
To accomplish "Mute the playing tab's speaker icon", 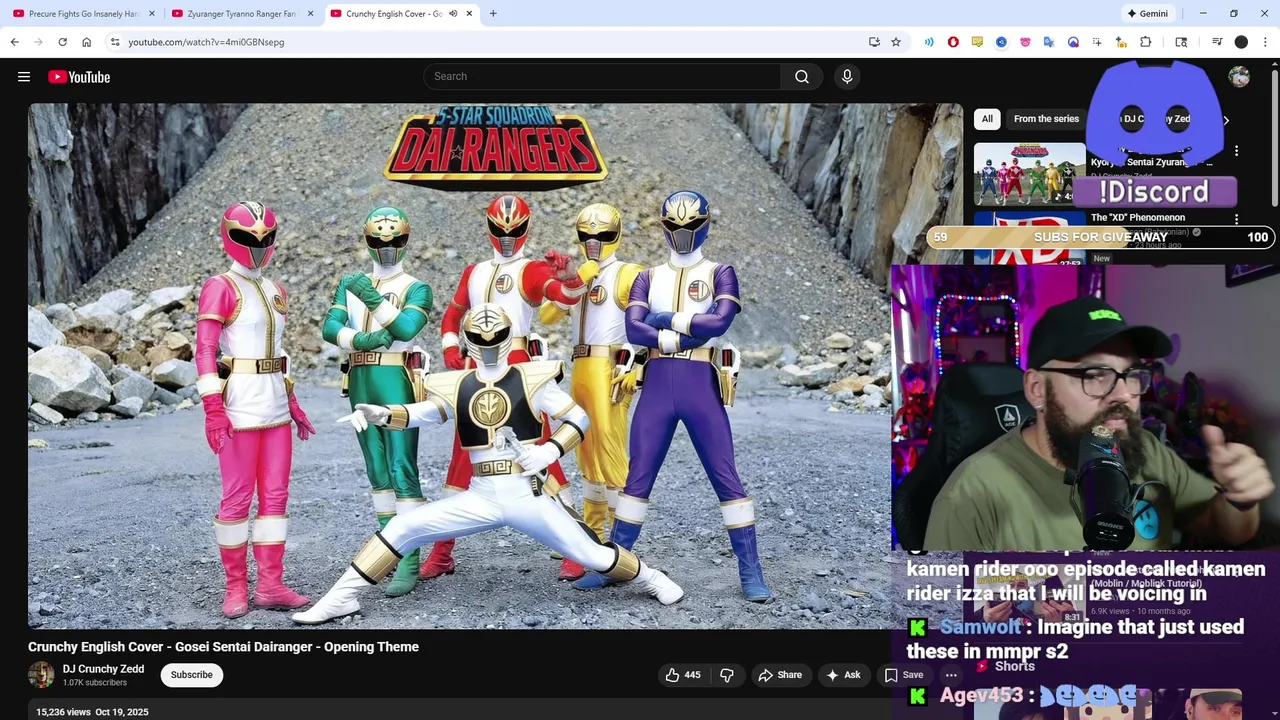I will 453,14.
